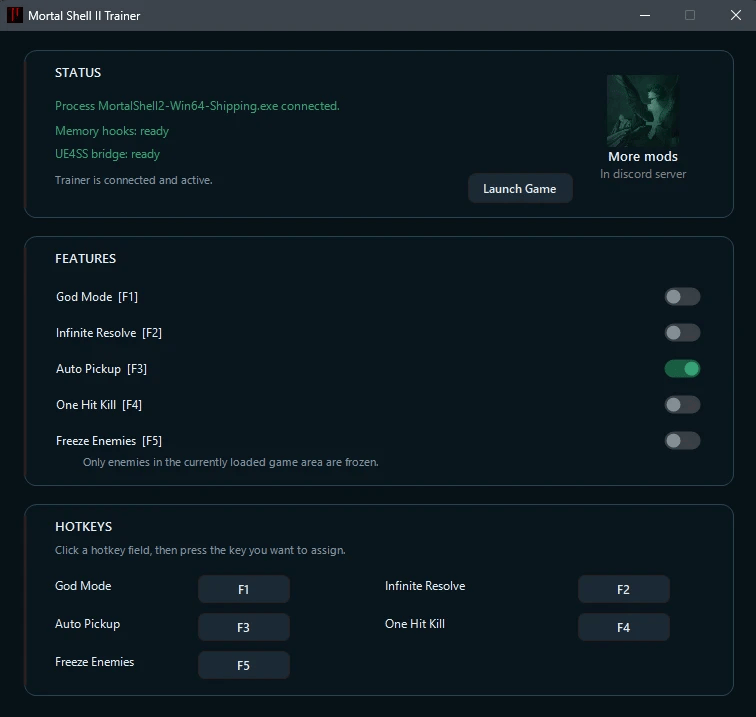Select Auto Pickup hotkey field F3
Screen dimensions: 756x717
(x=243, y=627)
